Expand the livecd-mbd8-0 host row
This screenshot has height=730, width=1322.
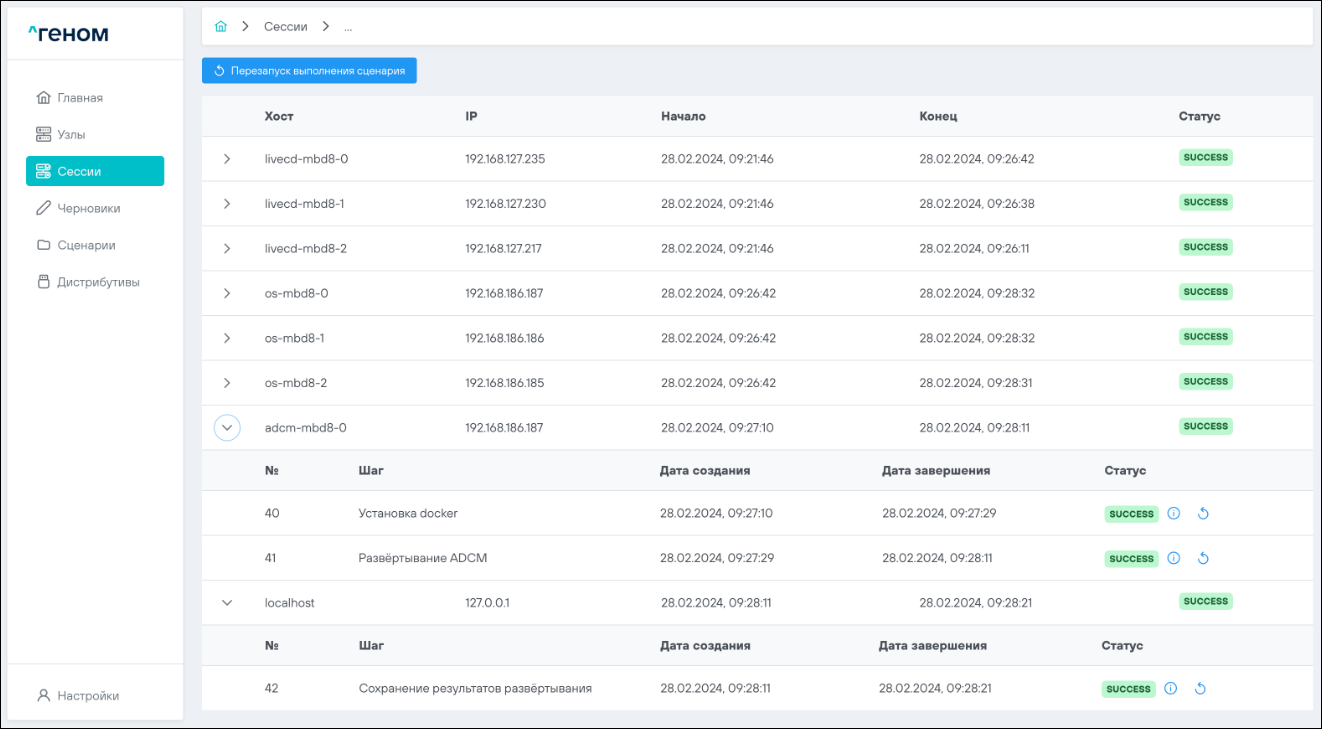coord(227,159)
